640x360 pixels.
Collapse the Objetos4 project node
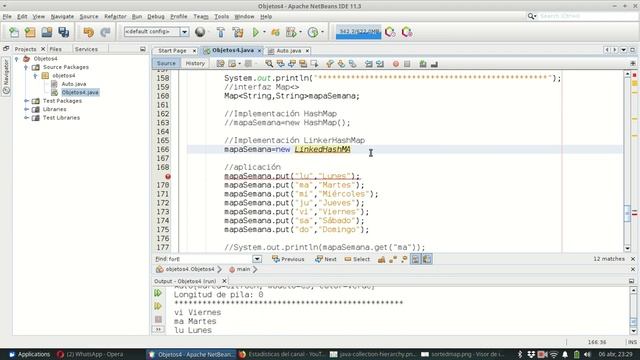pos(17,59)
